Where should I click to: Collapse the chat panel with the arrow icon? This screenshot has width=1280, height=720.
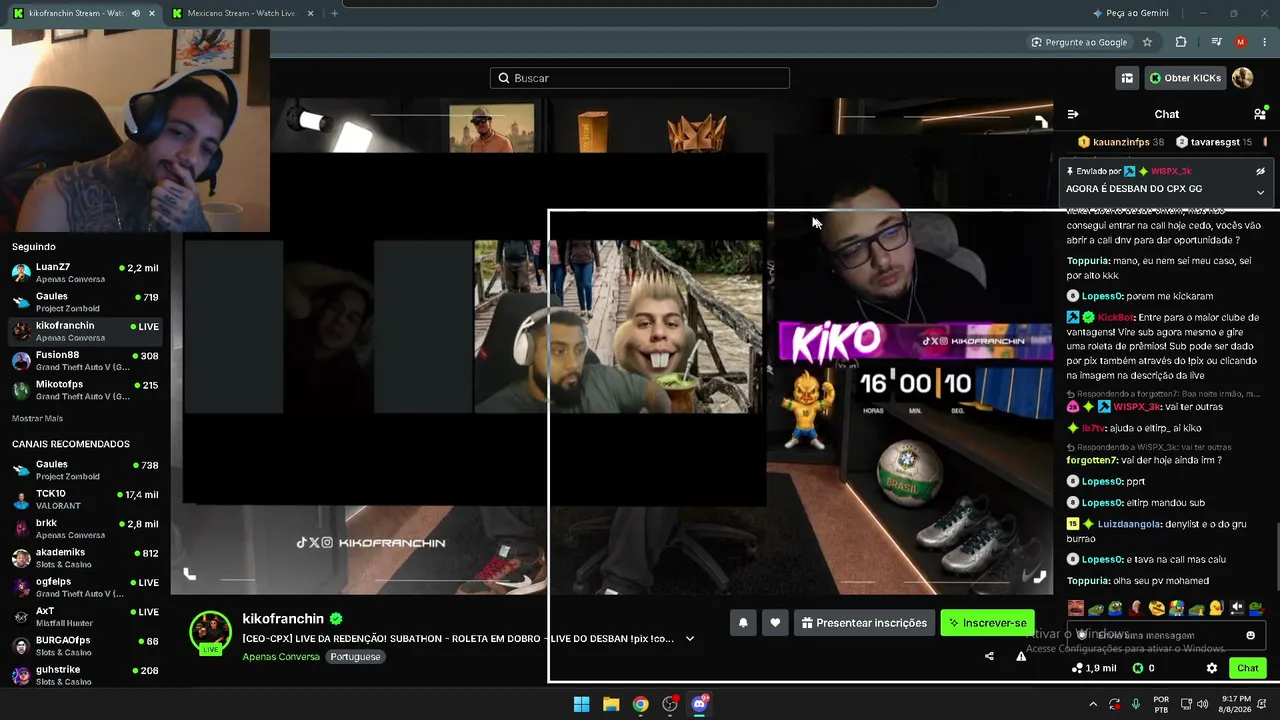[1073, 114]
